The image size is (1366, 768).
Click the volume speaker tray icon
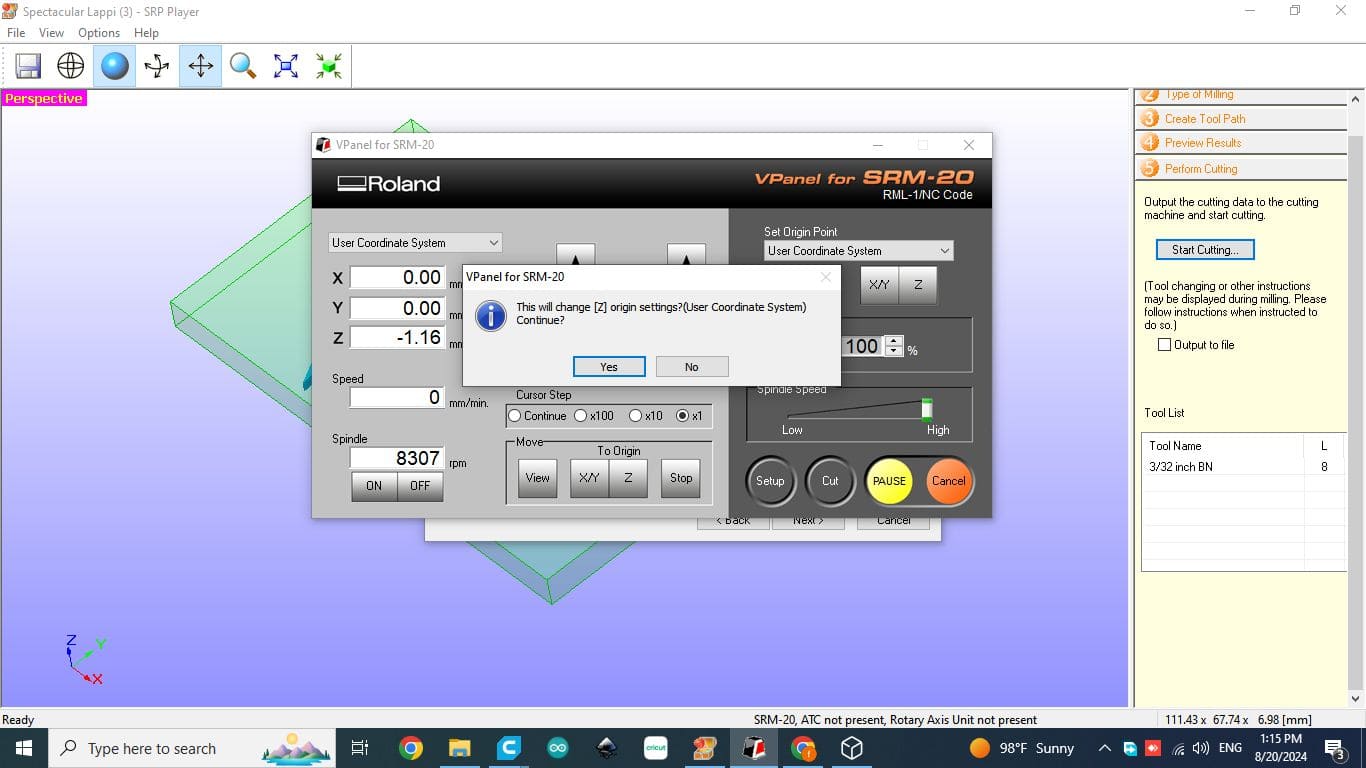point(1200,748)
